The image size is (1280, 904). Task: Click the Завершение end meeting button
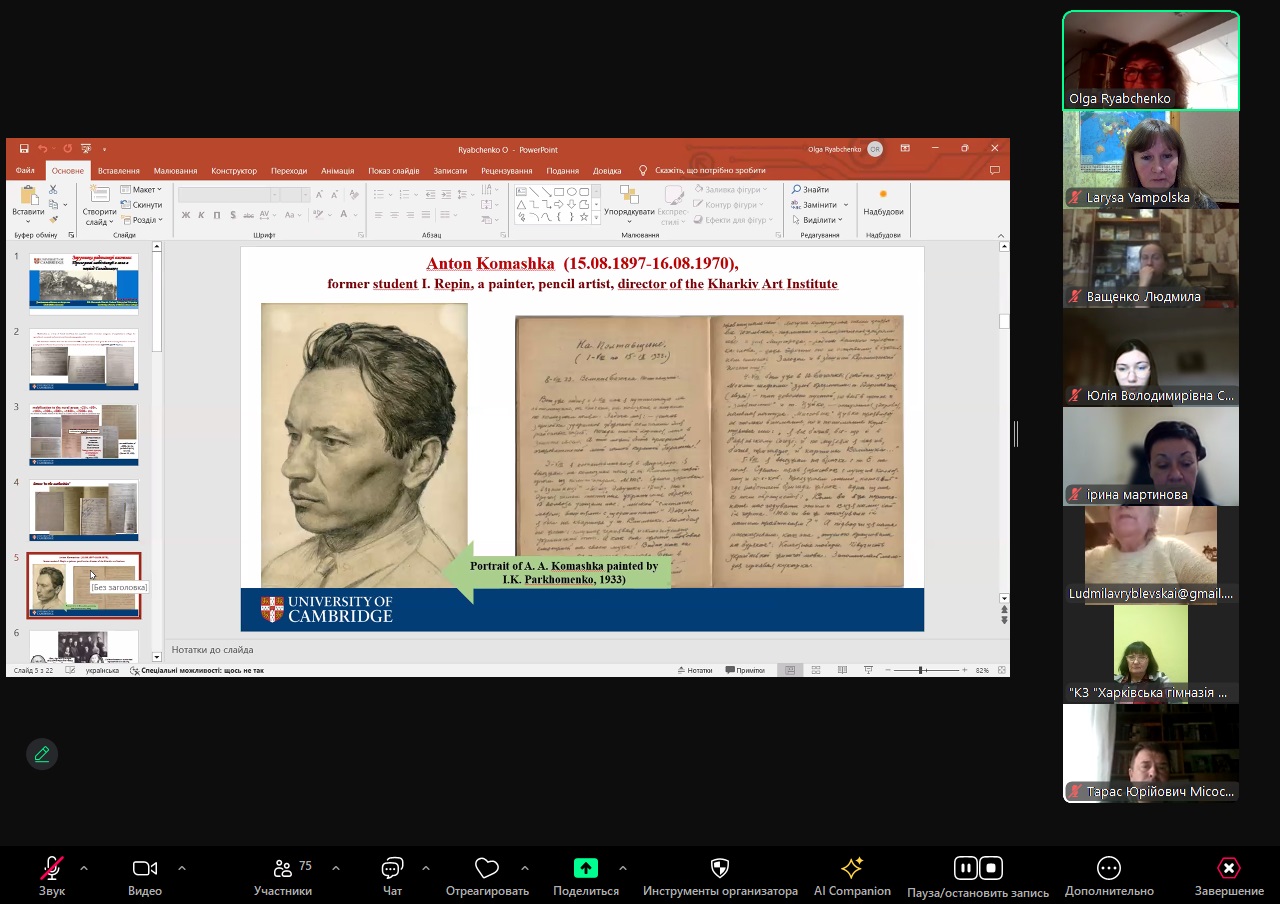point(1229,876)
